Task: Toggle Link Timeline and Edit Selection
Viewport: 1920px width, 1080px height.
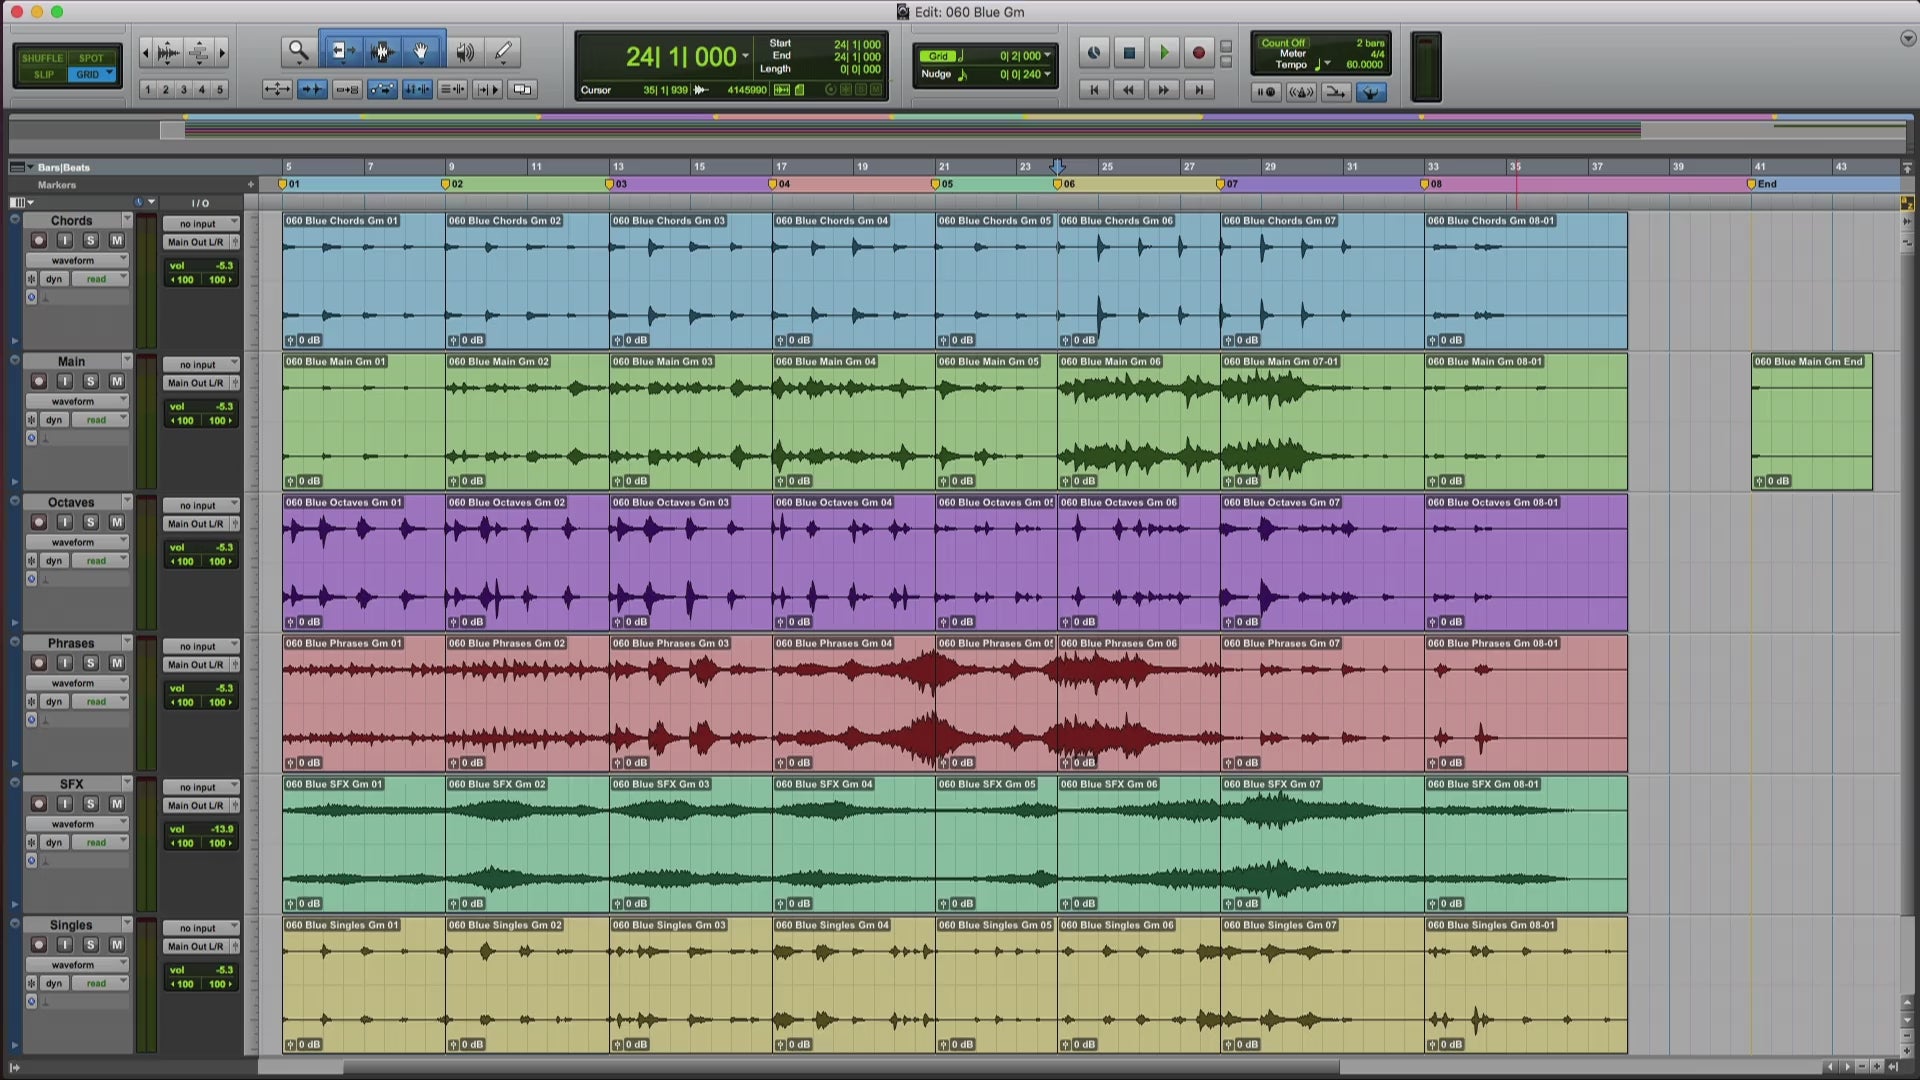Action: (x=417, y=90)
